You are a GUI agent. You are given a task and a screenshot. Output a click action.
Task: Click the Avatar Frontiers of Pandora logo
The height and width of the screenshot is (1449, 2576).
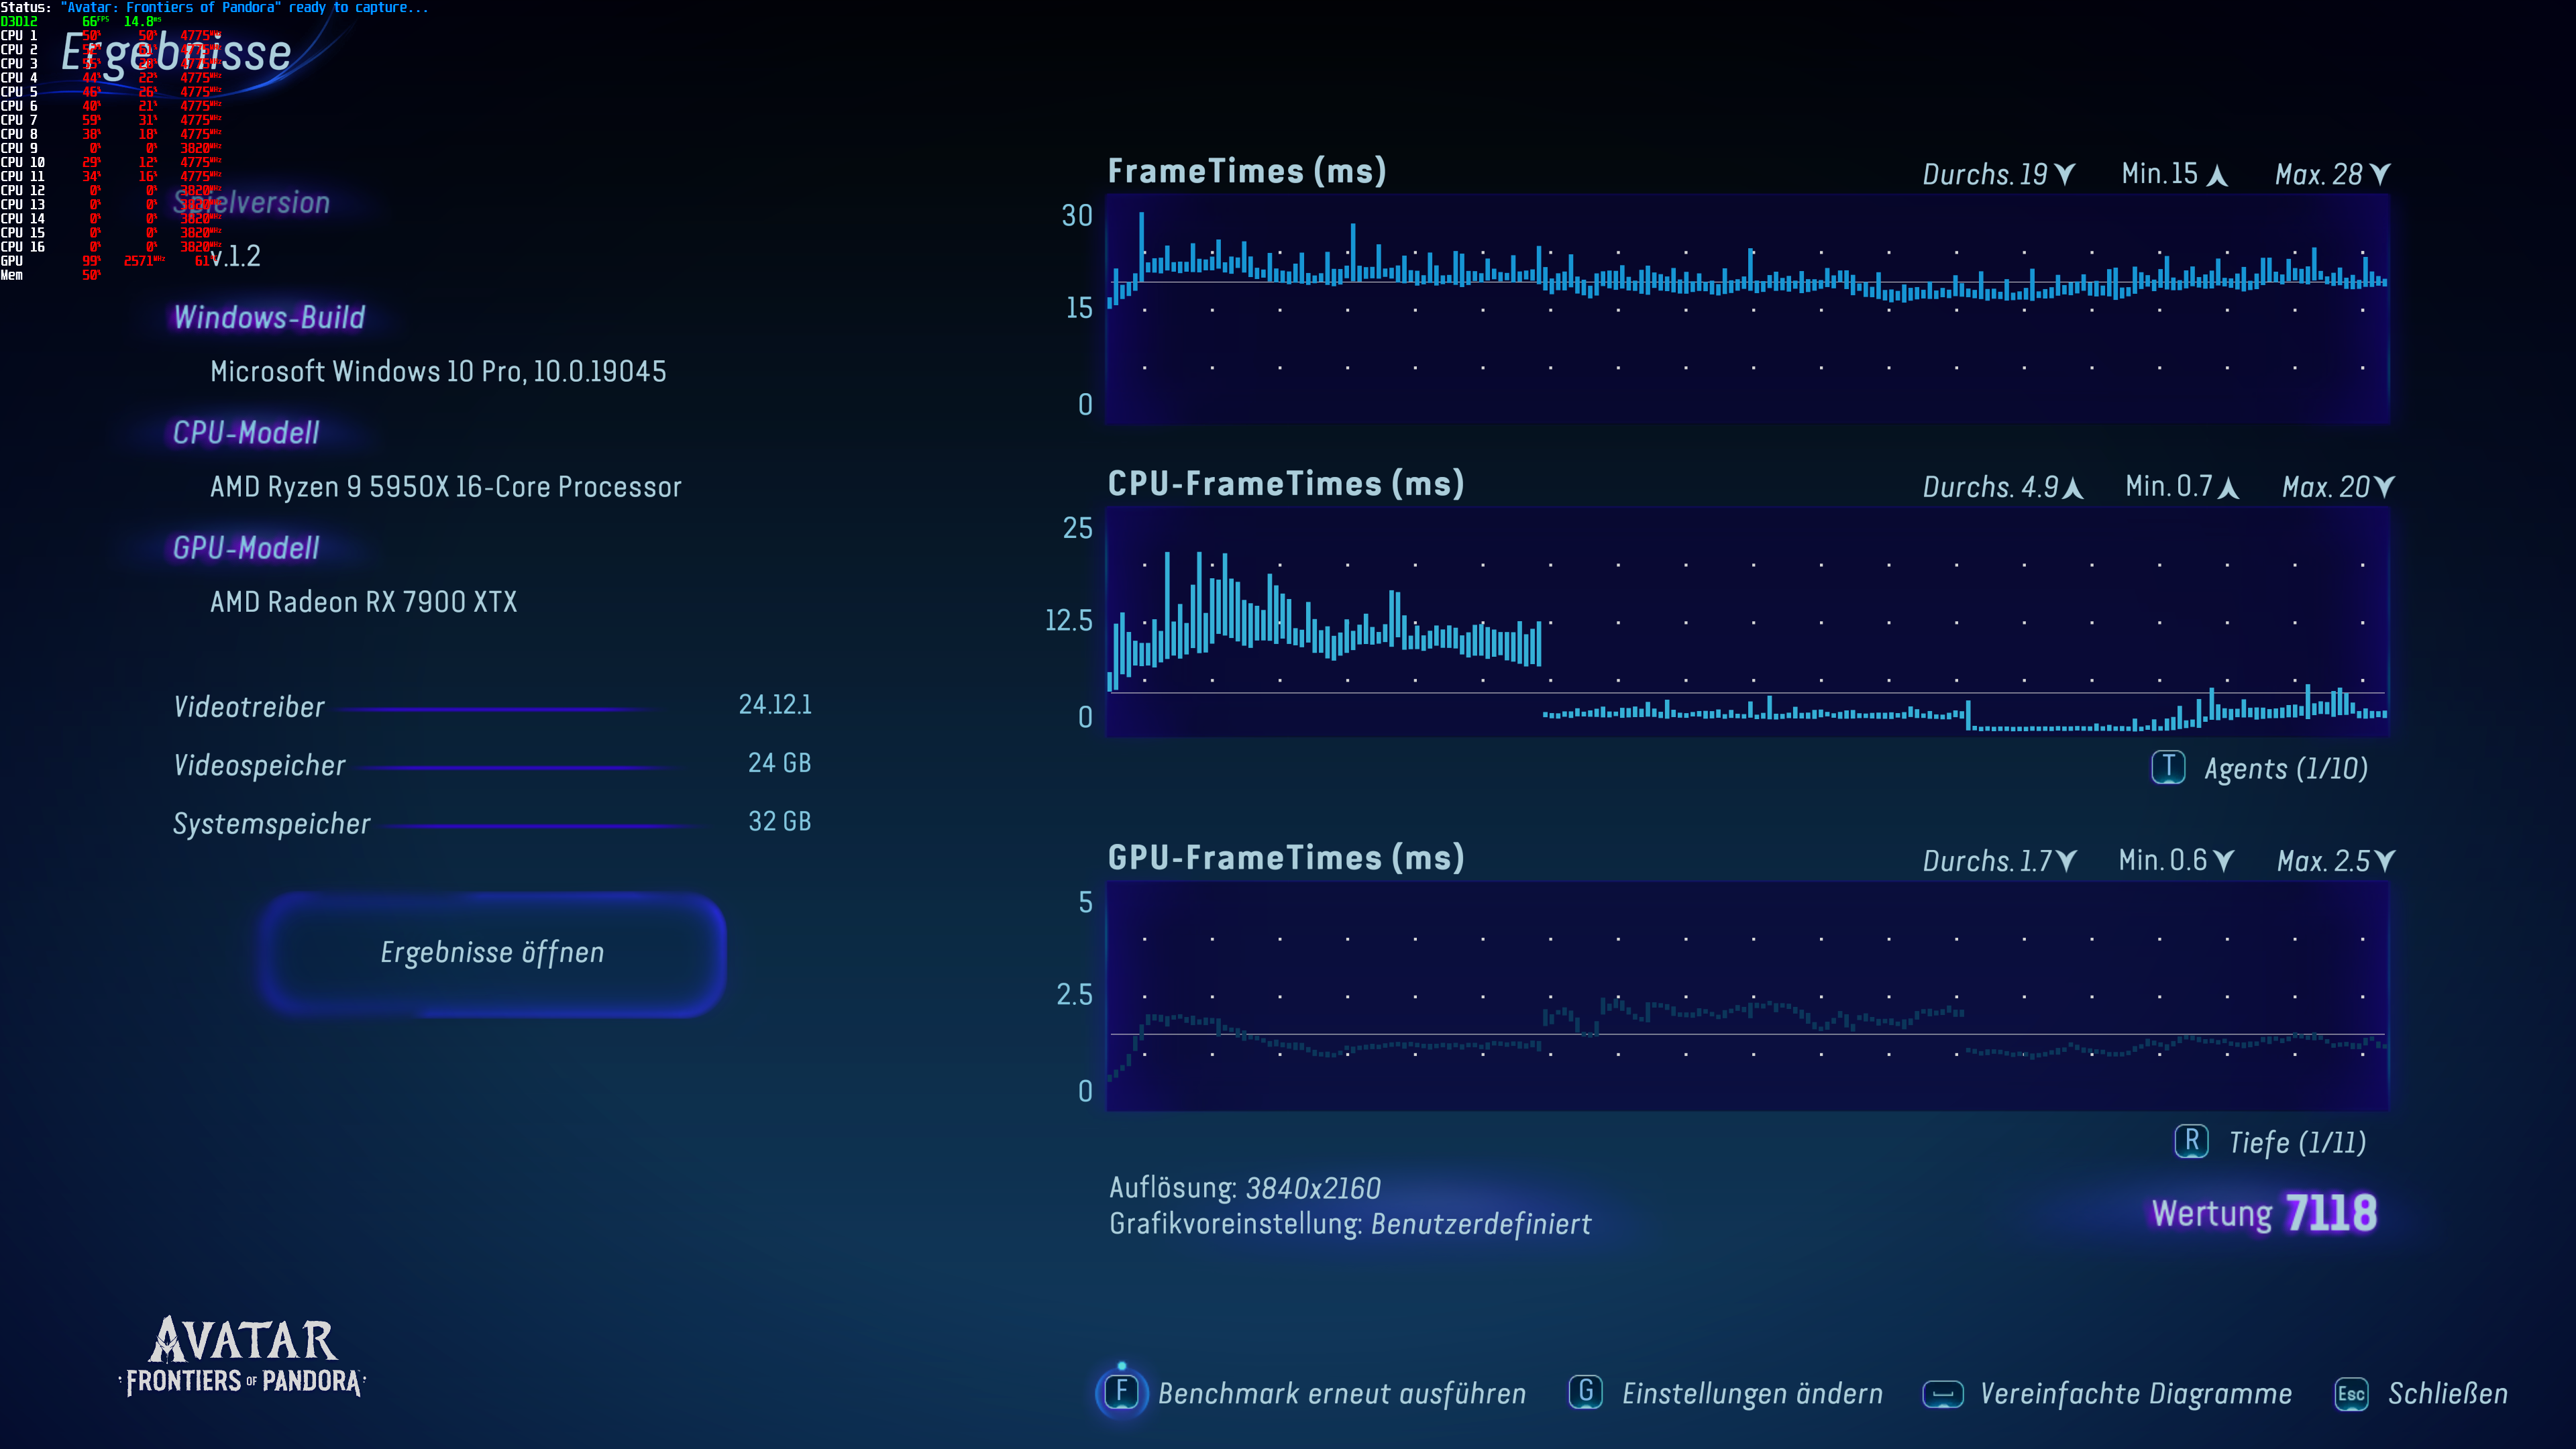tap(243, 1356)
